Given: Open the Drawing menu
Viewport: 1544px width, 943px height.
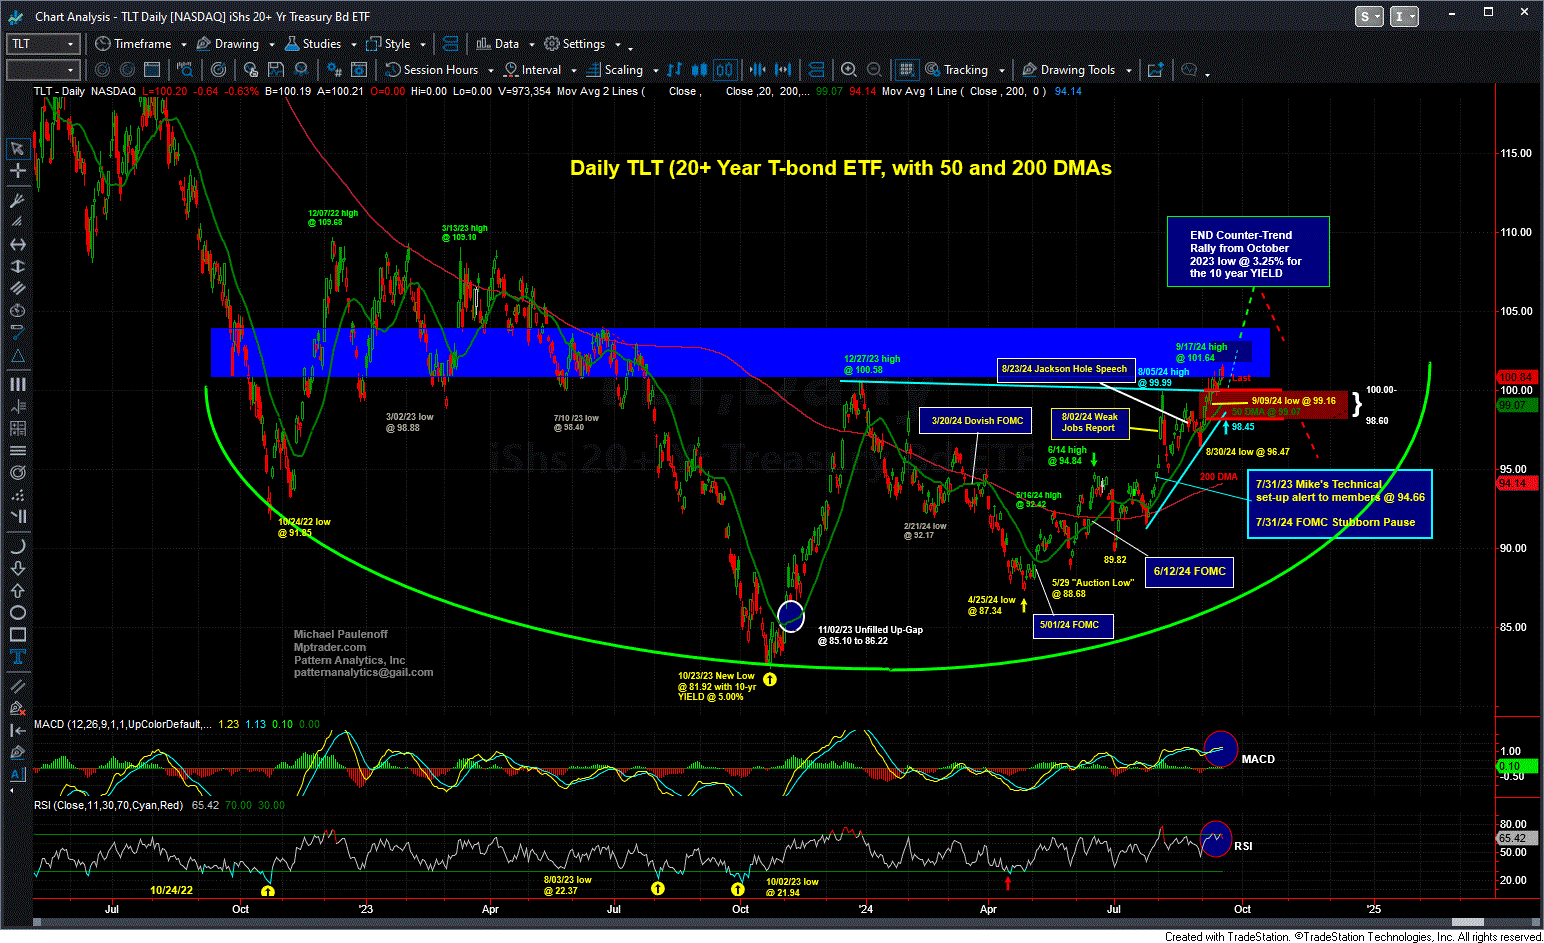Looking at the screenshot, I should [x=235, y=44].
